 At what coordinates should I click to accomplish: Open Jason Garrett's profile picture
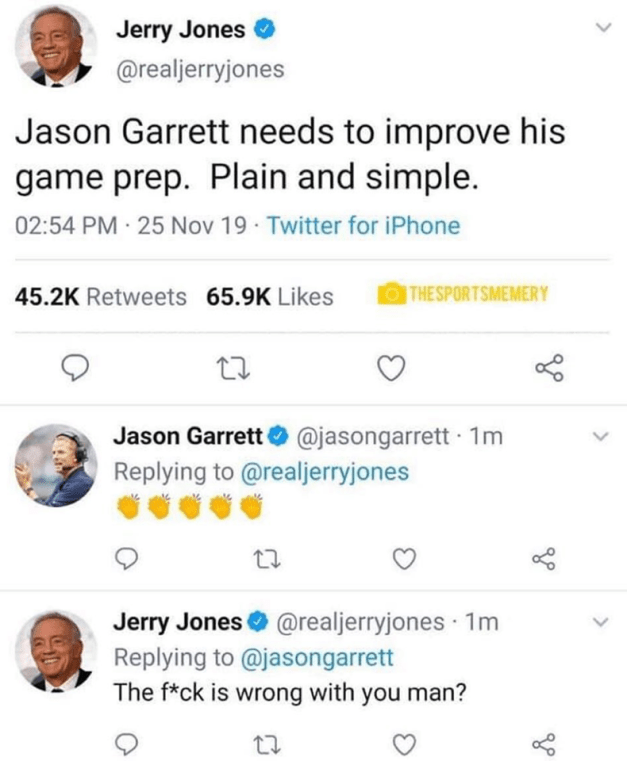pos(56,466)
